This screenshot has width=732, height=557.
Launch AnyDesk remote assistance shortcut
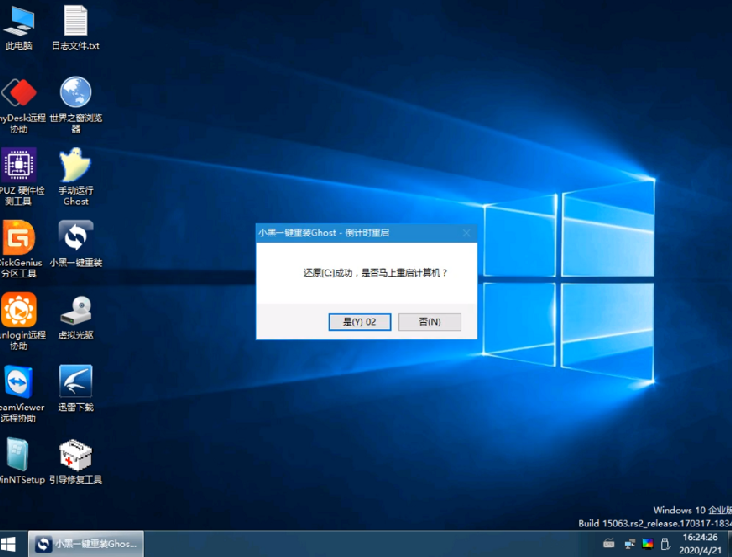click(18, 95)
